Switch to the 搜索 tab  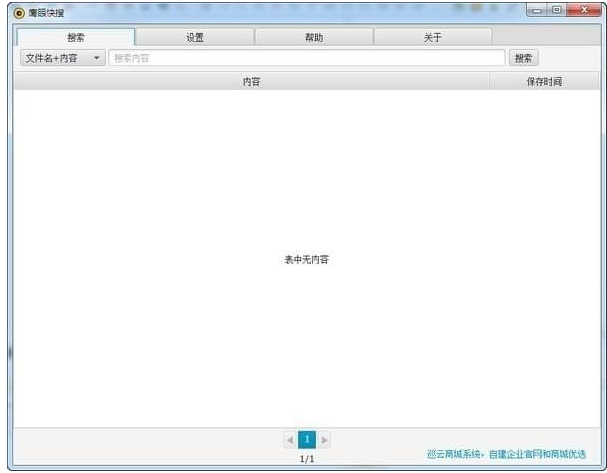75,37
